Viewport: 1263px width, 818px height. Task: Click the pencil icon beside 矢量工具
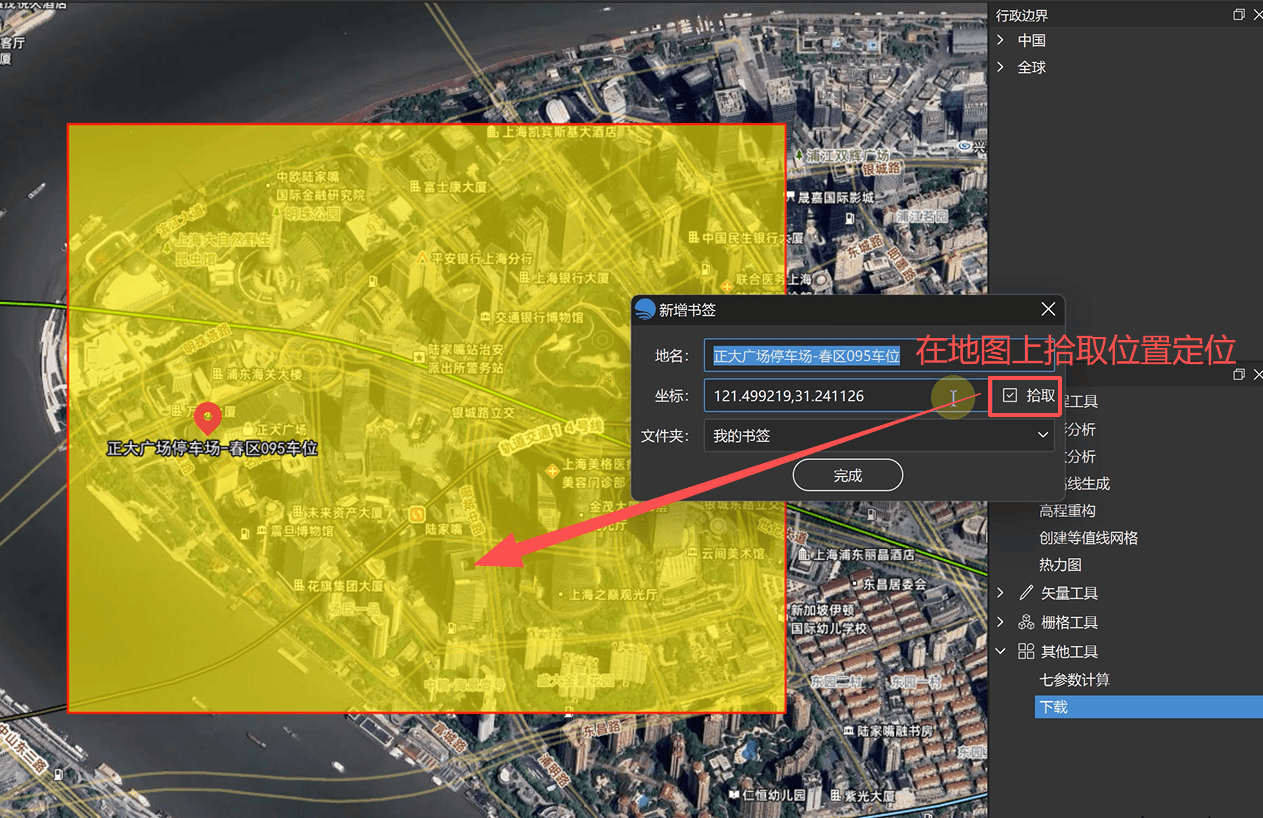(x=1026, y=593)
